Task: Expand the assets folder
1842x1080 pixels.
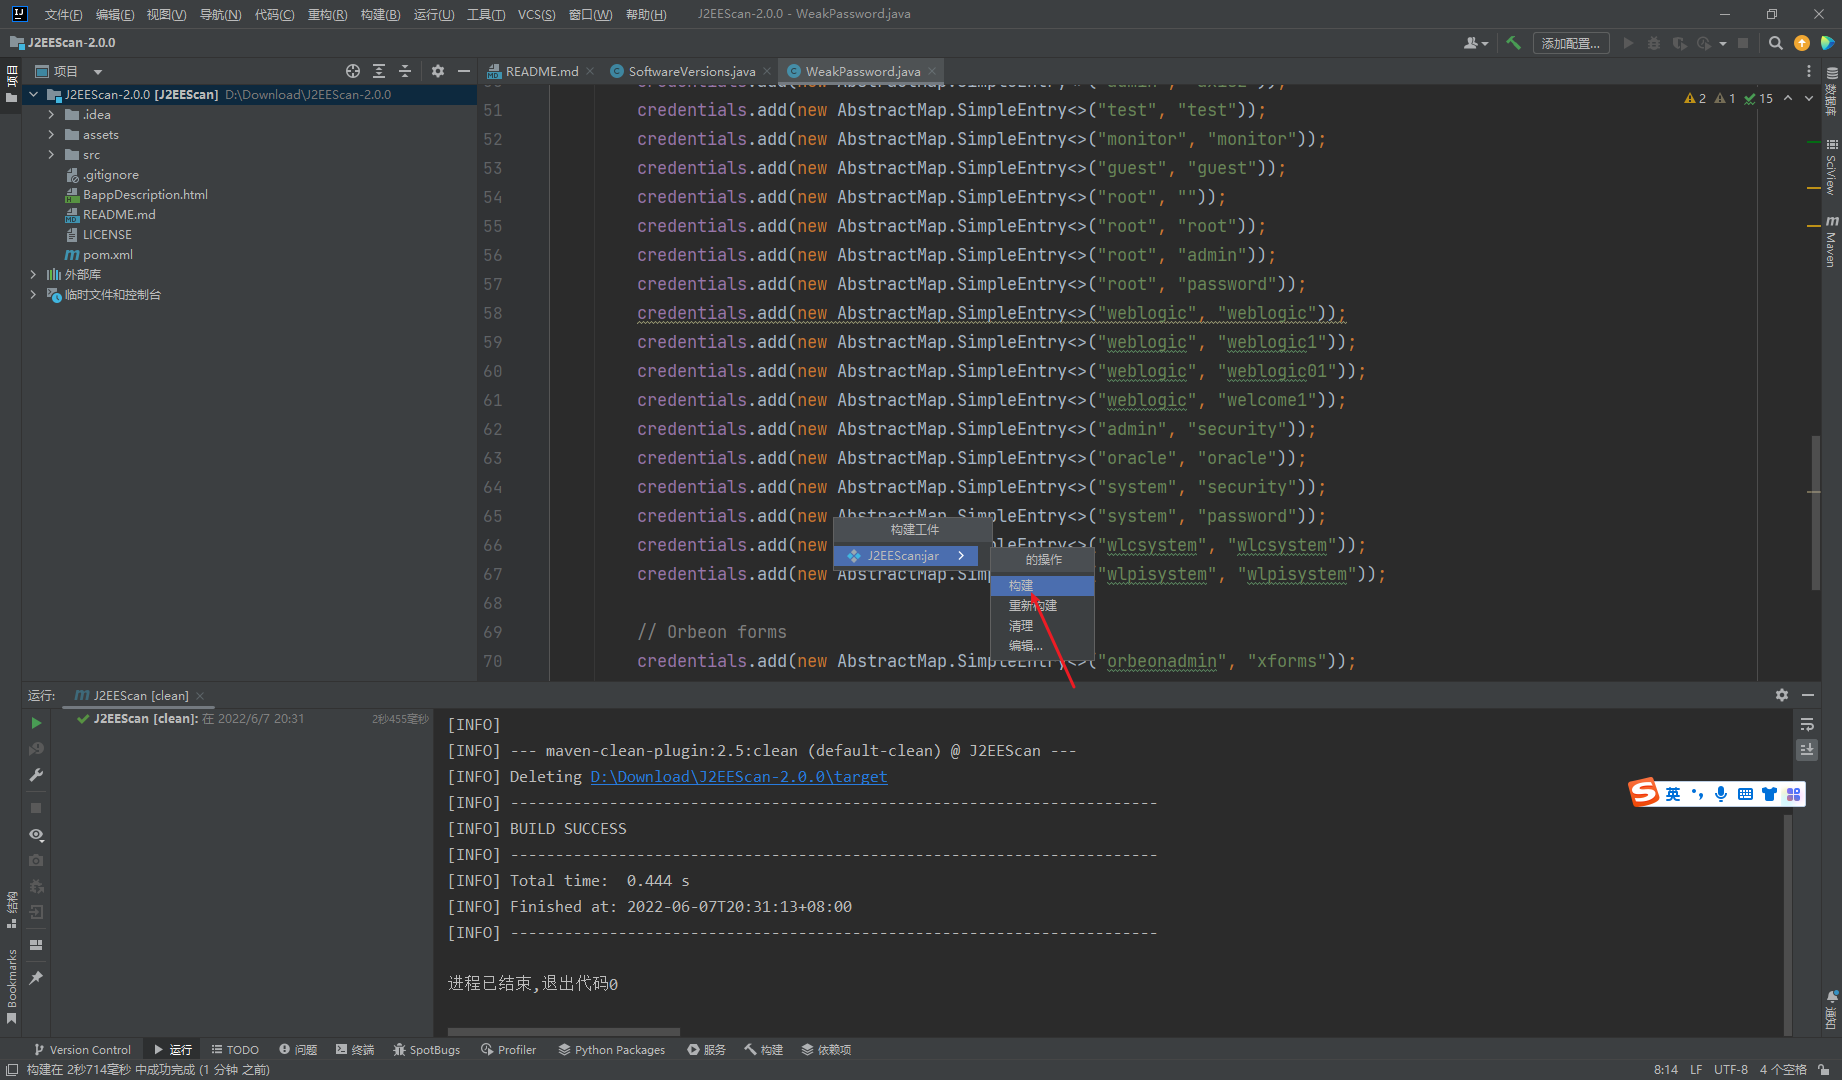Action: point(51,135)
